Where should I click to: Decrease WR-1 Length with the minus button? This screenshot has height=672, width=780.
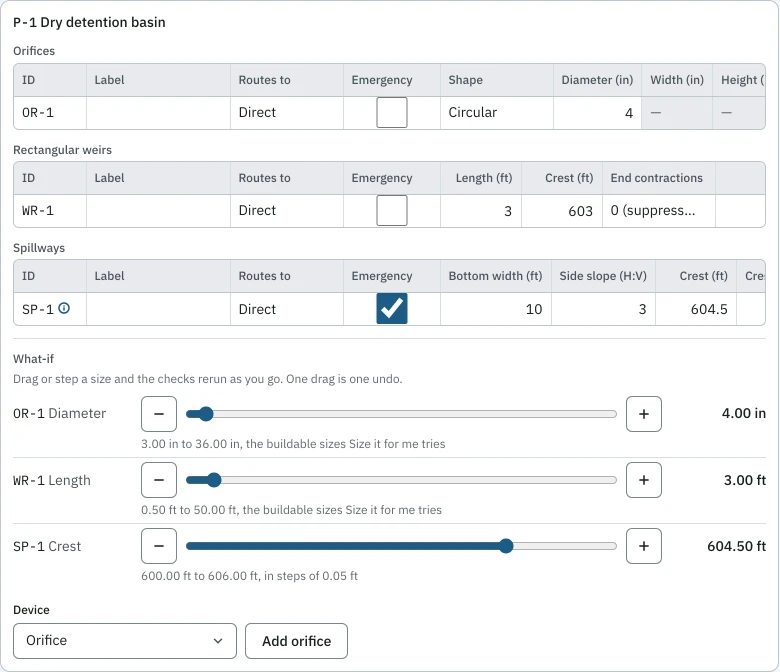[159, 480]
